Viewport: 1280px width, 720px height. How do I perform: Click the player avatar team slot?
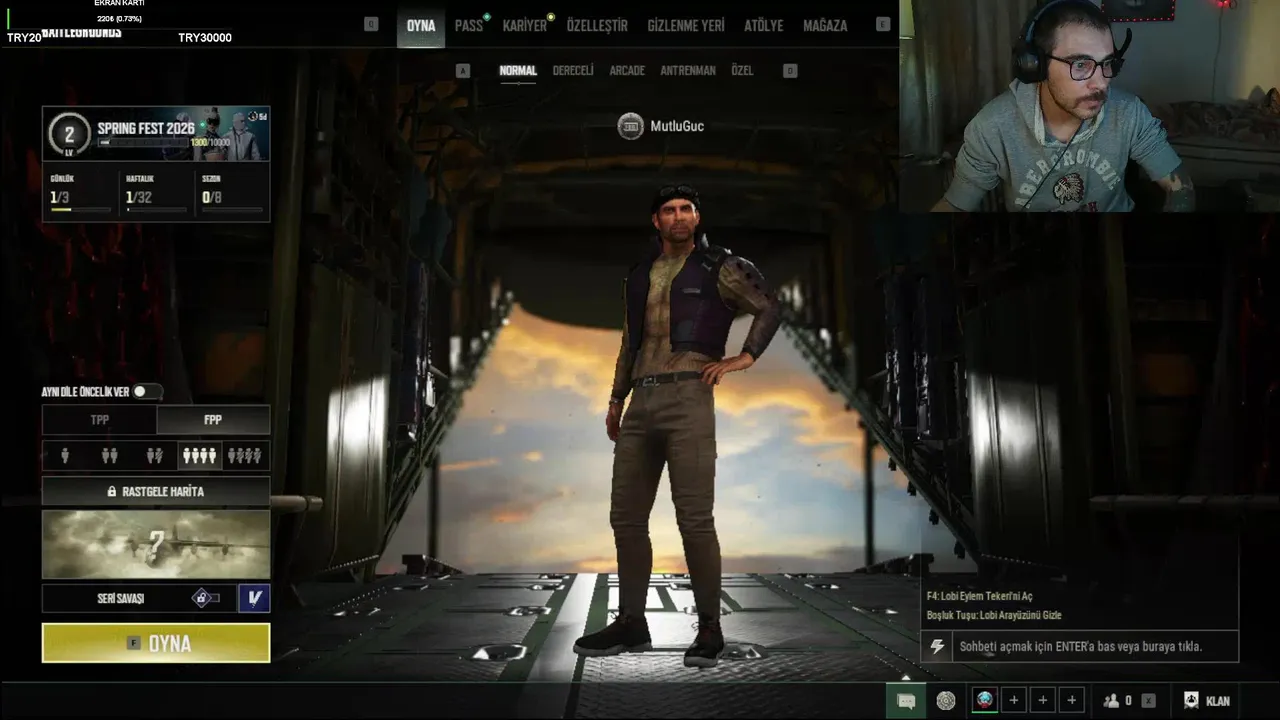point(985,700)
